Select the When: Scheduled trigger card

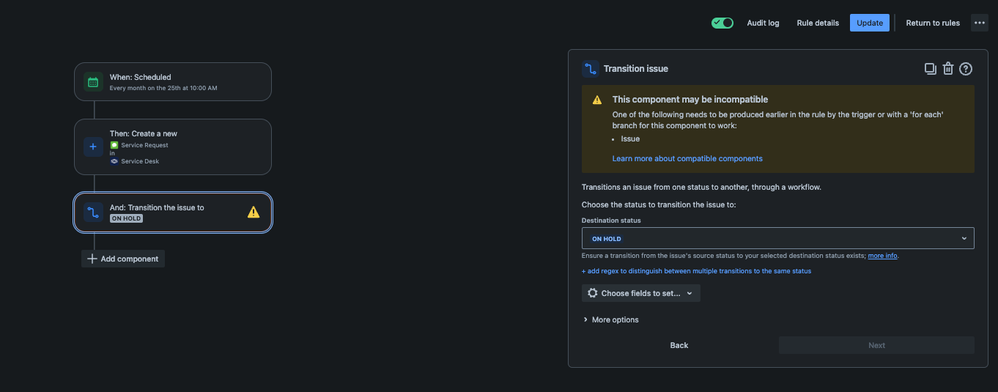[173, 81]
